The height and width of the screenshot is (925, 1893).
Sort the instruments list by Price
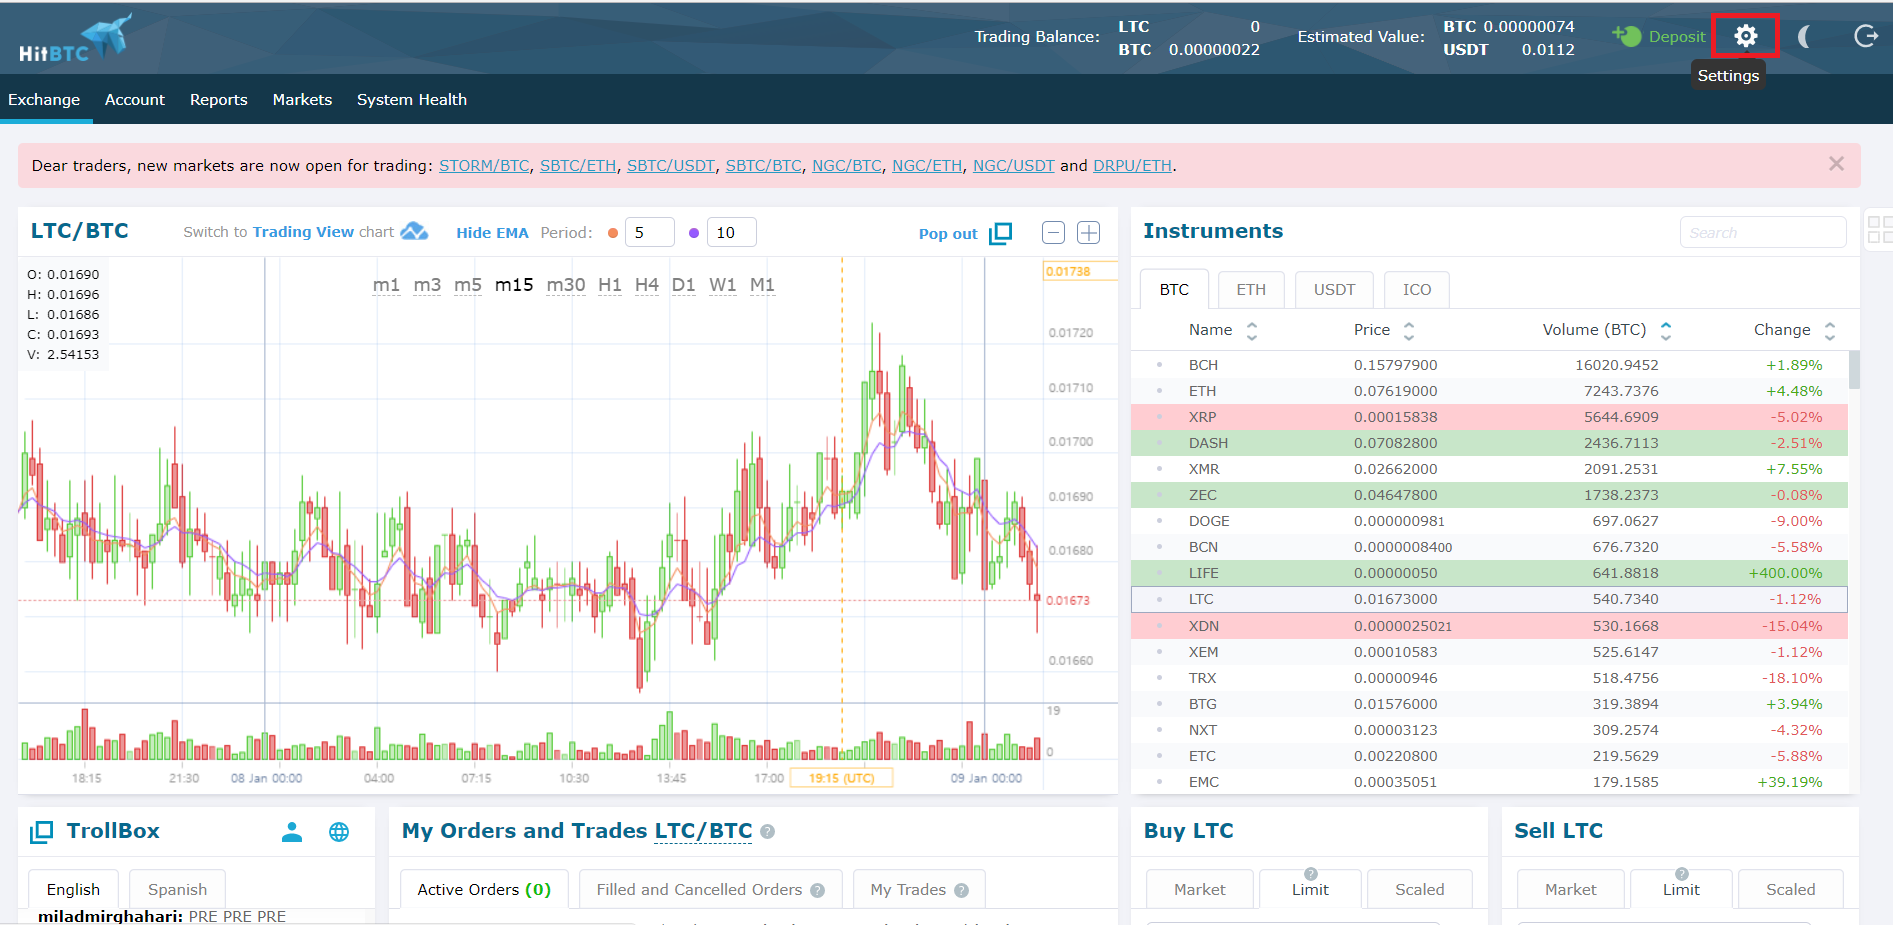click(1409, 329)
